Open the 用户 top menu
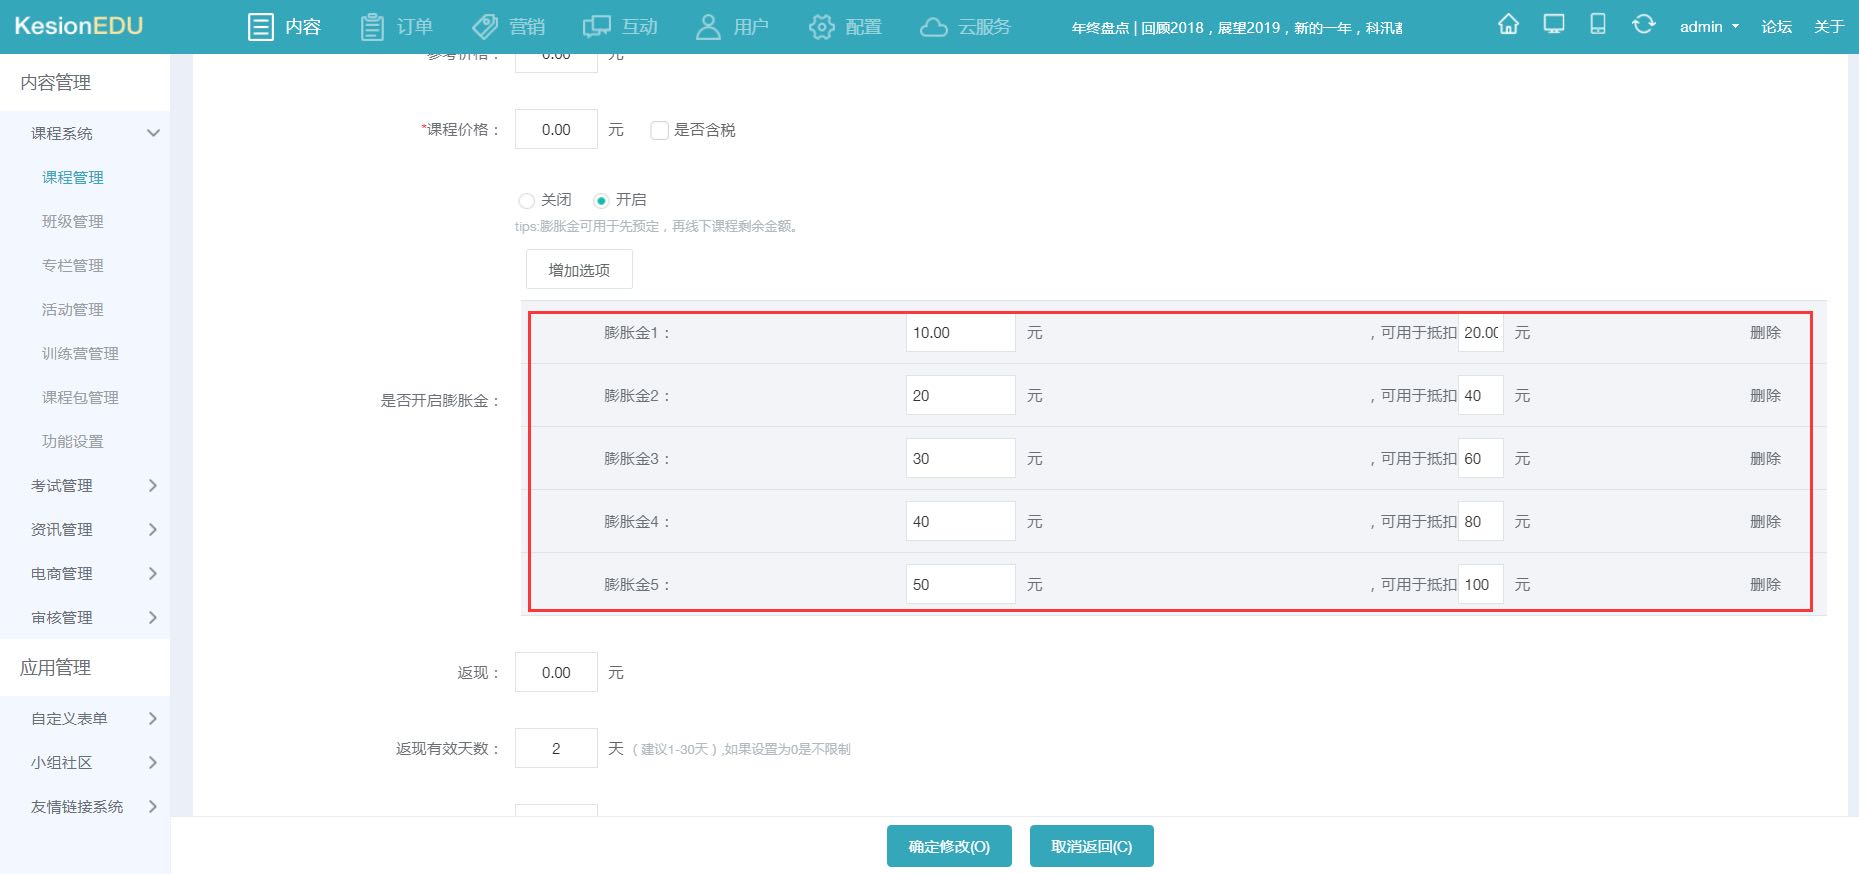The width and height of the screenshot is (1859, 874). (x=732, y=27)
